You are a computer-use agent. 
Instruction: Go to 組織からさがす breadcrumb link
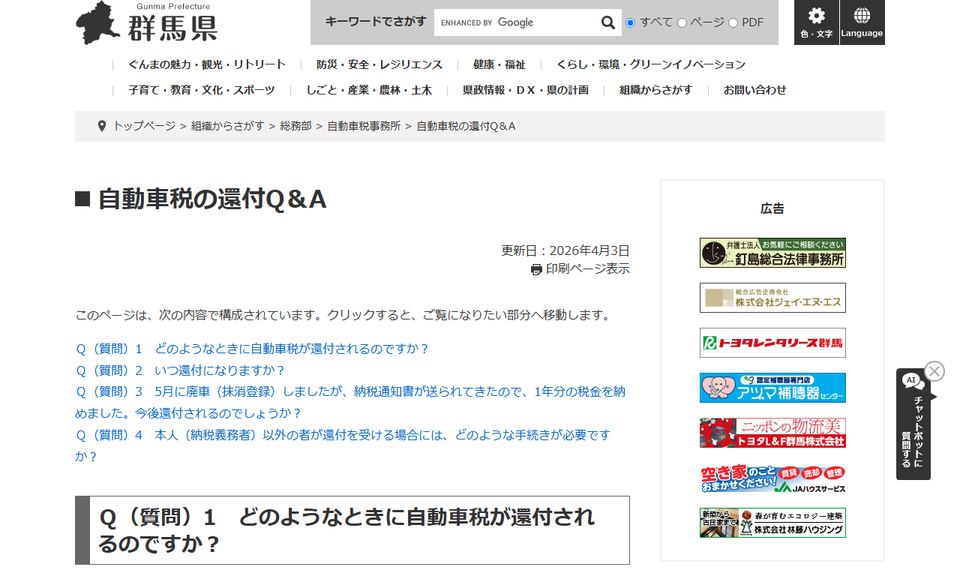pyautogui.click(x=227, y=126)
